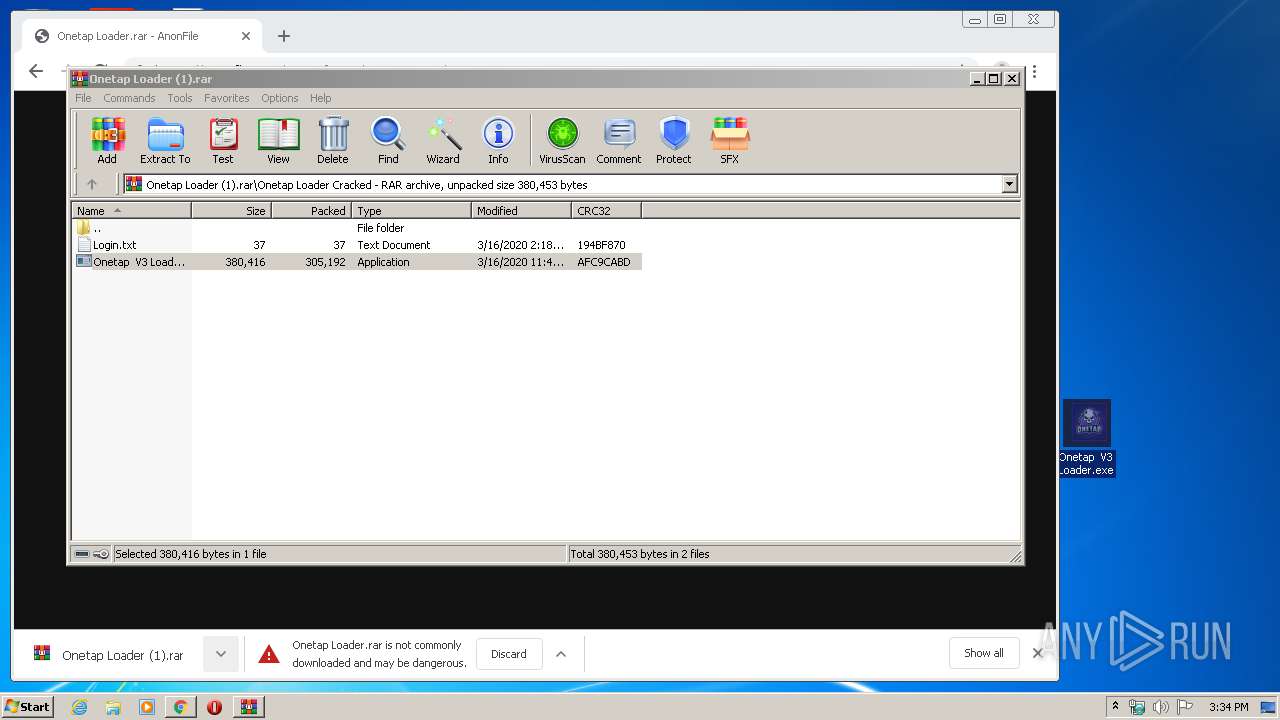Viewport: 1280px width, 720px height.
Task: Open the View file tool
Action: [x=278, y=140]
